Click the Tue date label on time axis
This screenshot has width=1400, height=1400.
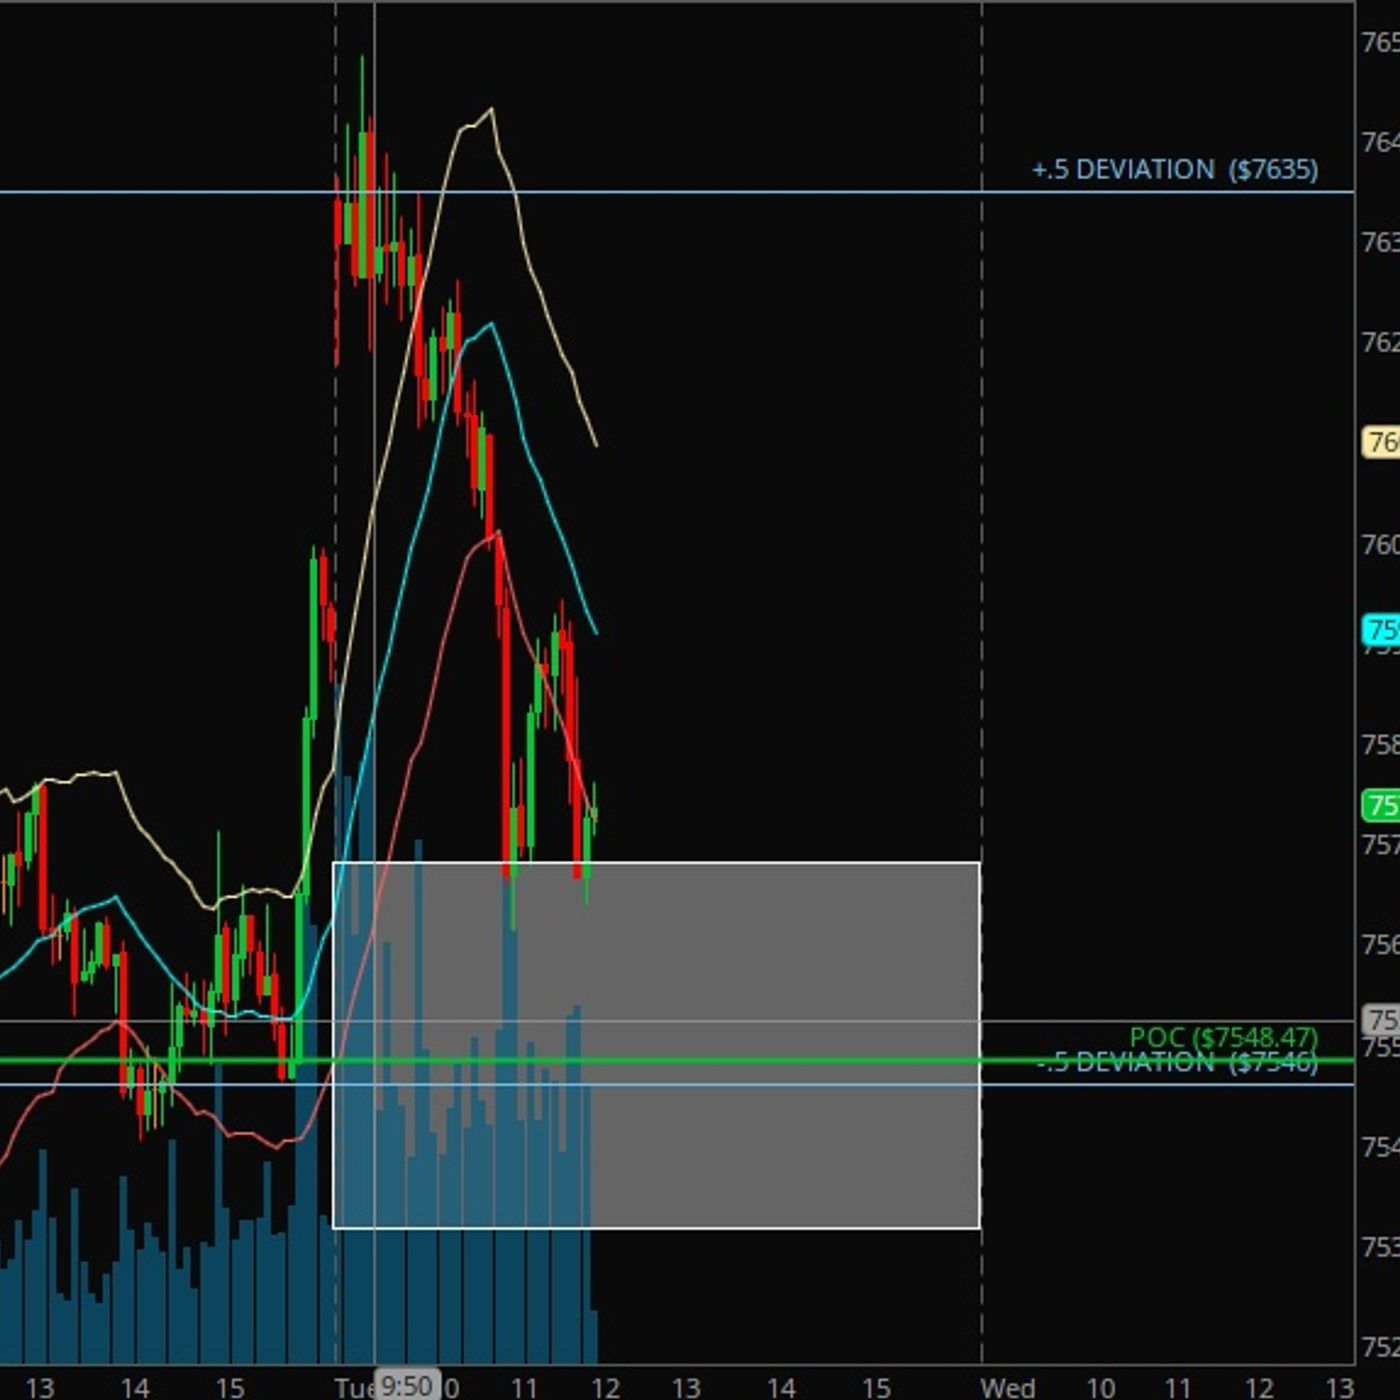(353, 1388)
